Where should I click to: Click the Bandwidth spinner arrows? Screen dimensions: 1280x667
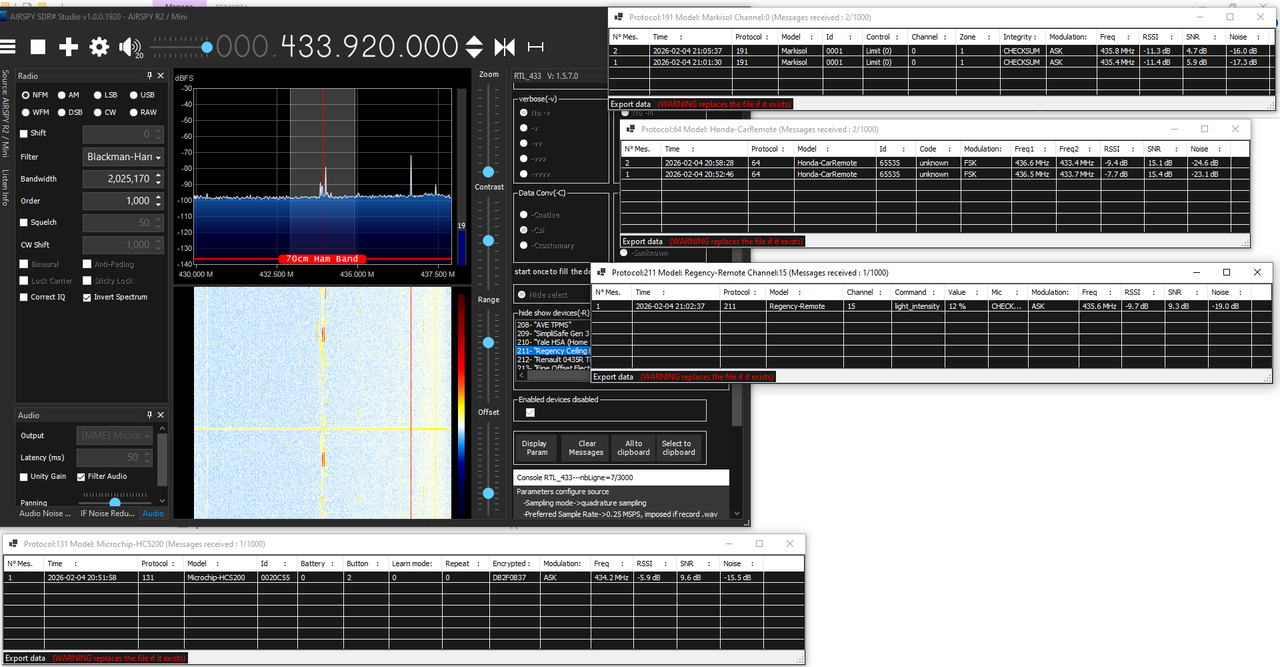tap(158, 179)
